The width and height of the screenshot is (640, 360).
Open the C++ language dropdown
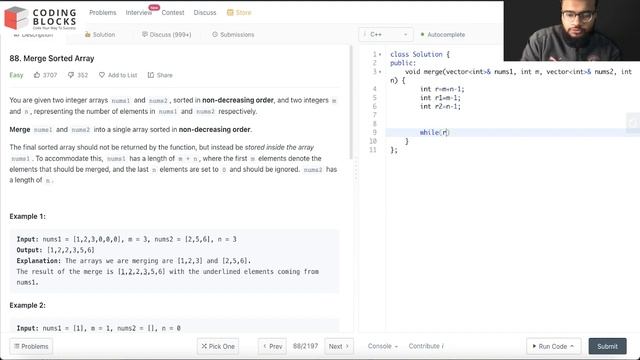click(x=386, y=35)
